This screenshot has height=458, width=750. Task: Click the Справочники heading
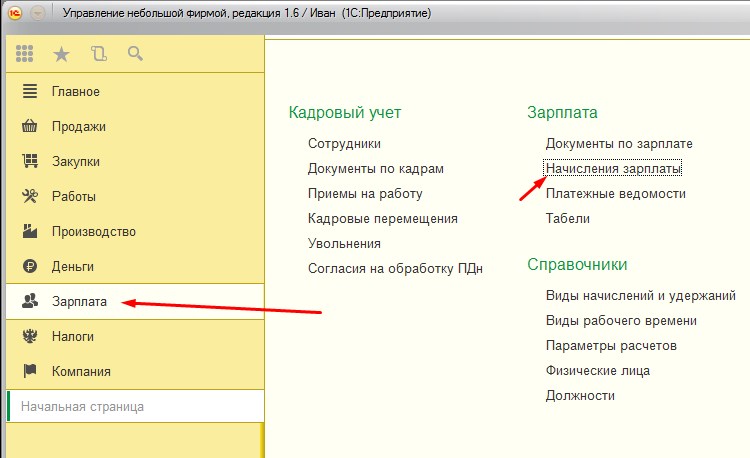(577, 264)
